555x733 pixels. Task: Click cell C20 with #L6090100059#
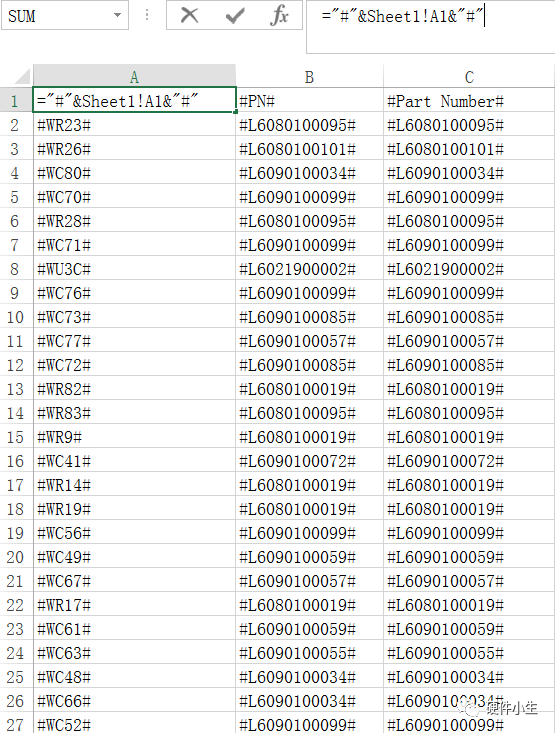pos(469,556)
